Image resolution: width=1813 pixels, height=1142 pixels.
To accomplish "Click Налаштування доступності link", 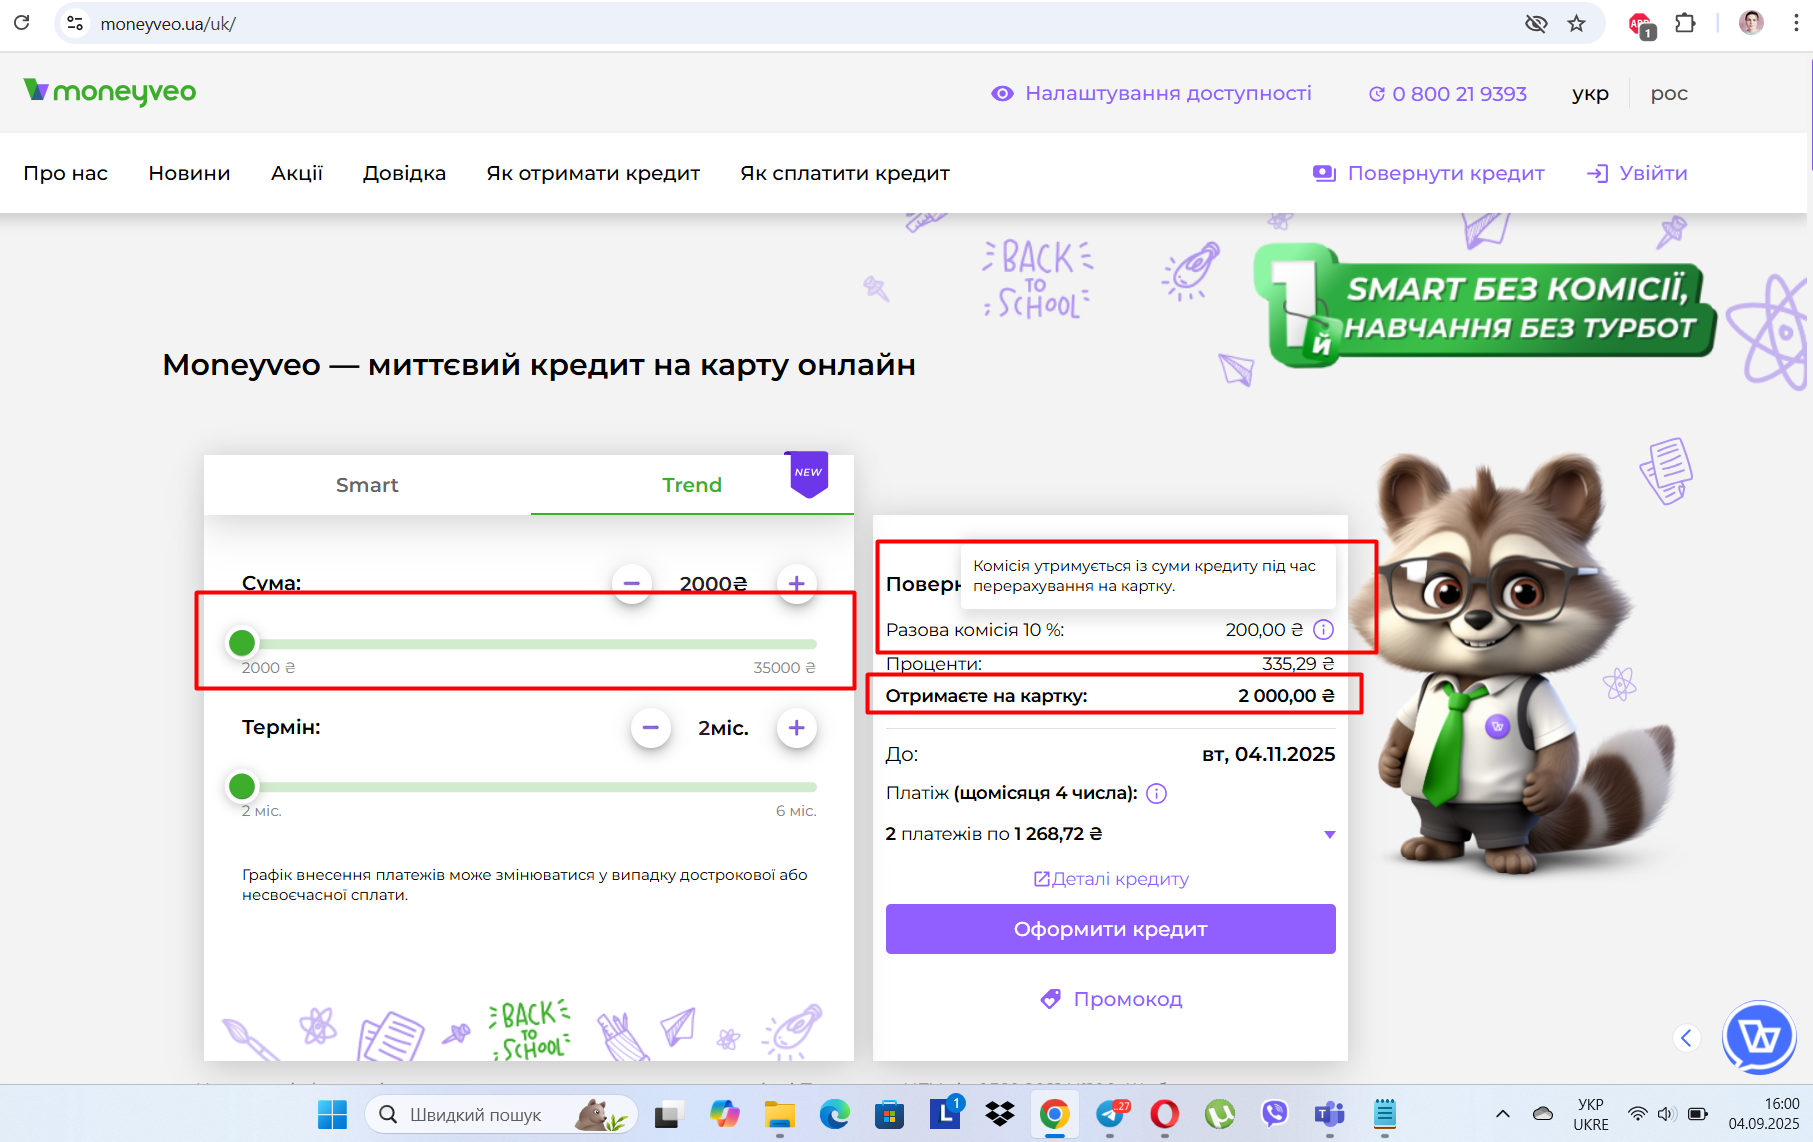I will pos(1168,93).
